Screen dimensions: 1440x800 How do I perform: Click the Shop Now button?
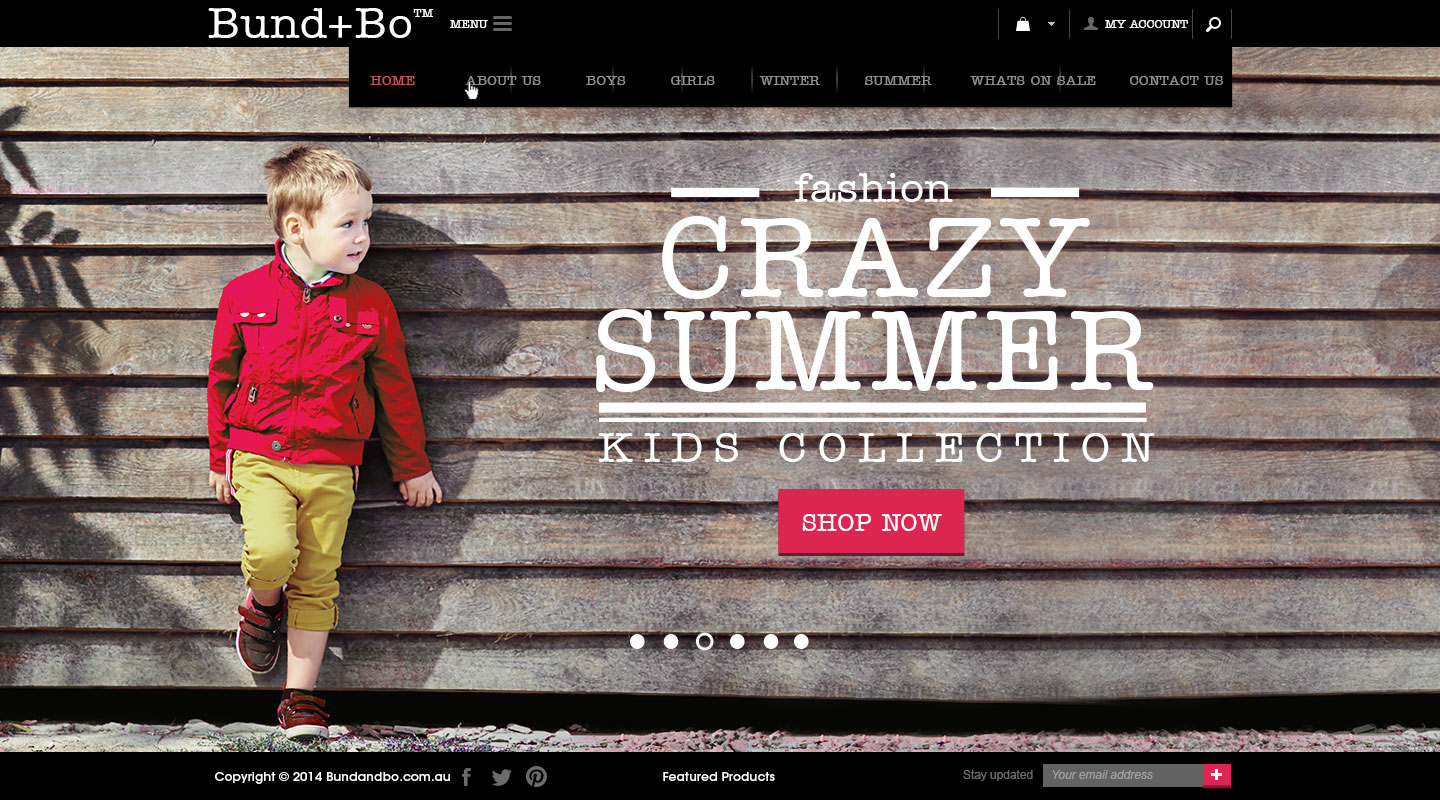(871, 522)
